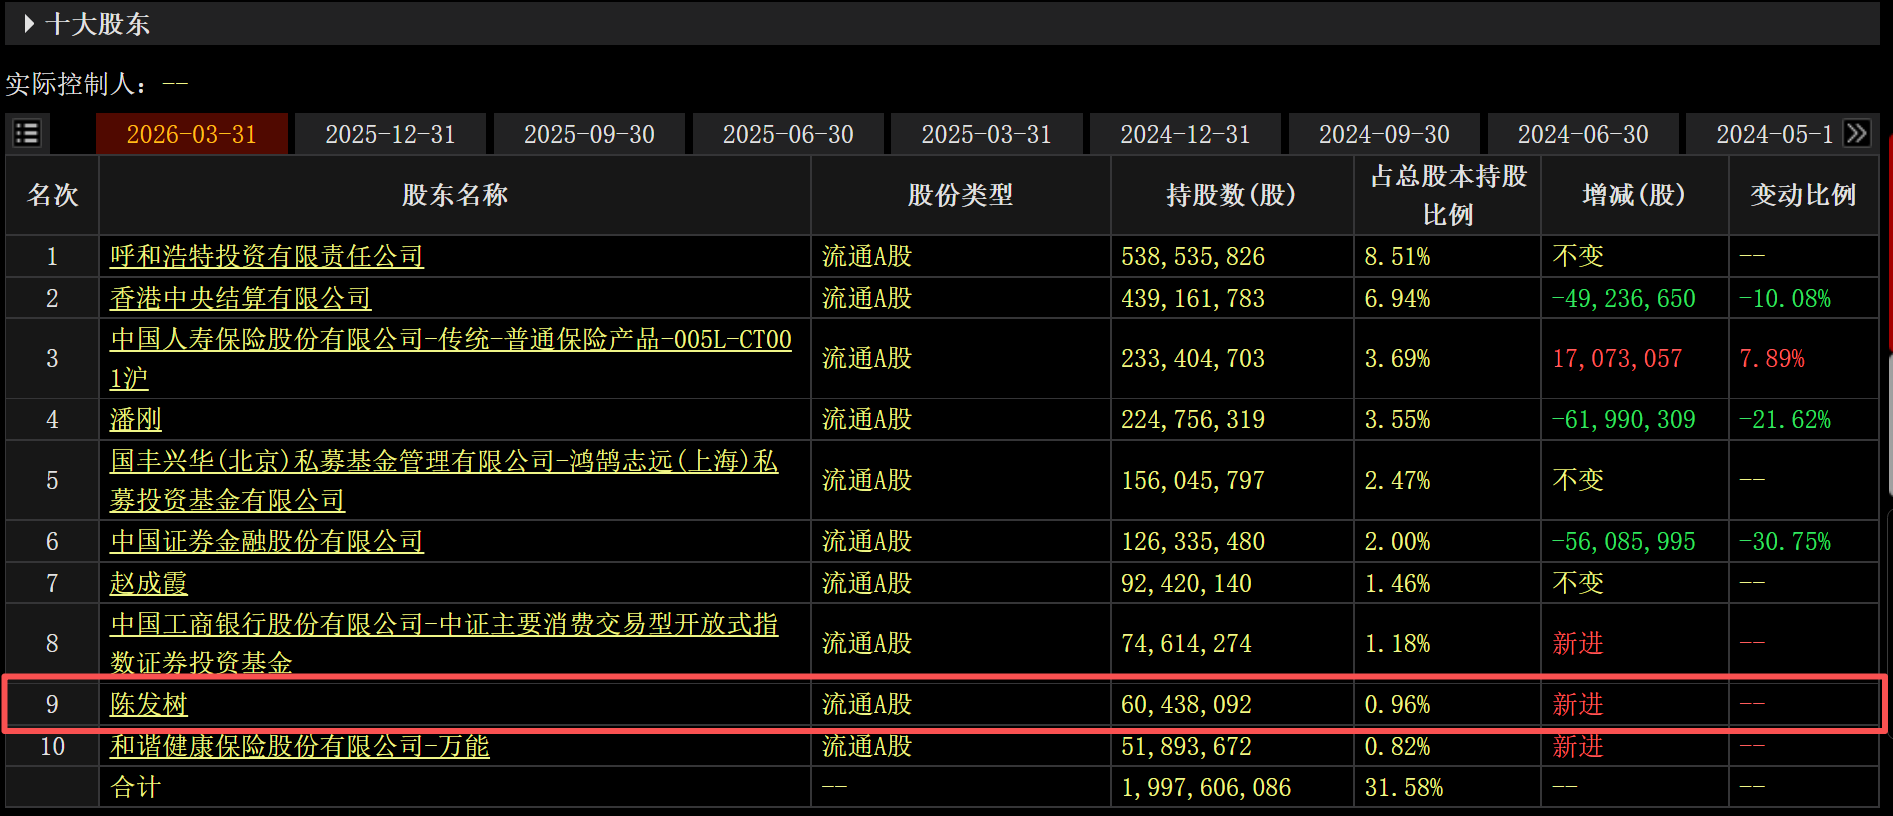Open the 陈发树 shareholder link
Screen dimensions: 1893x816
(x=148, y=705)
